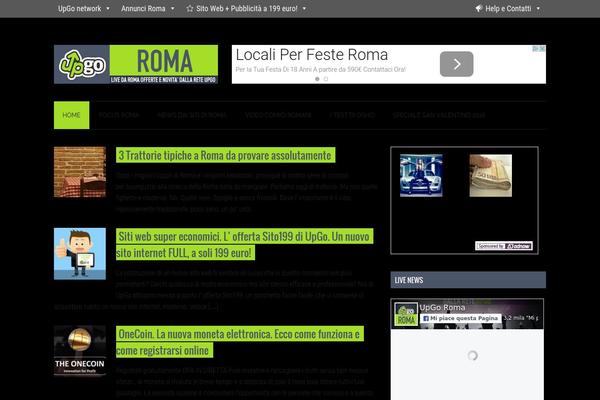The width and height of the screenshot is (600, 400).
Task: Go to the HOME tab
Action: tap(72, 115)
